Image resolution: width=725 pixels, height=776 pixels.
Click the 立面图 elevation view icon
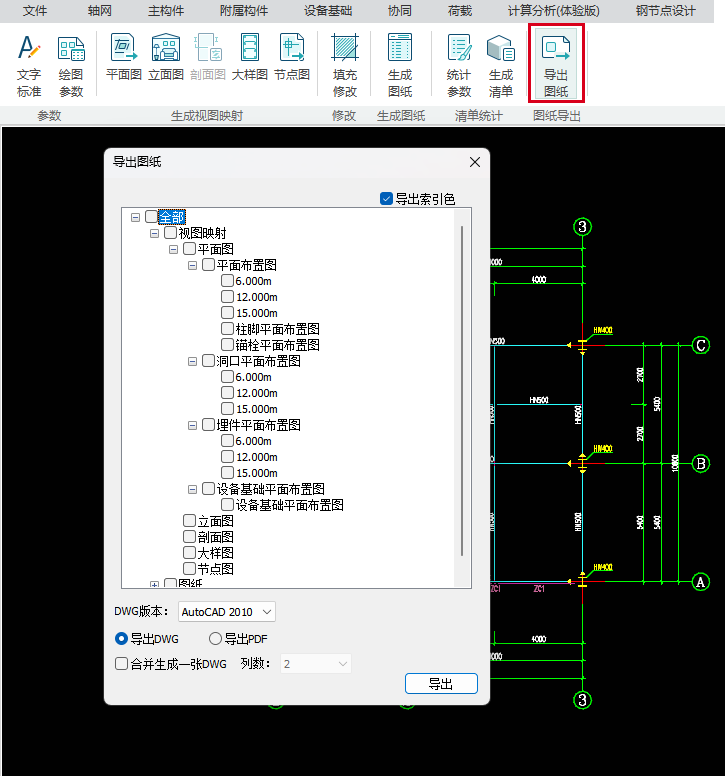tap(165, 58)
